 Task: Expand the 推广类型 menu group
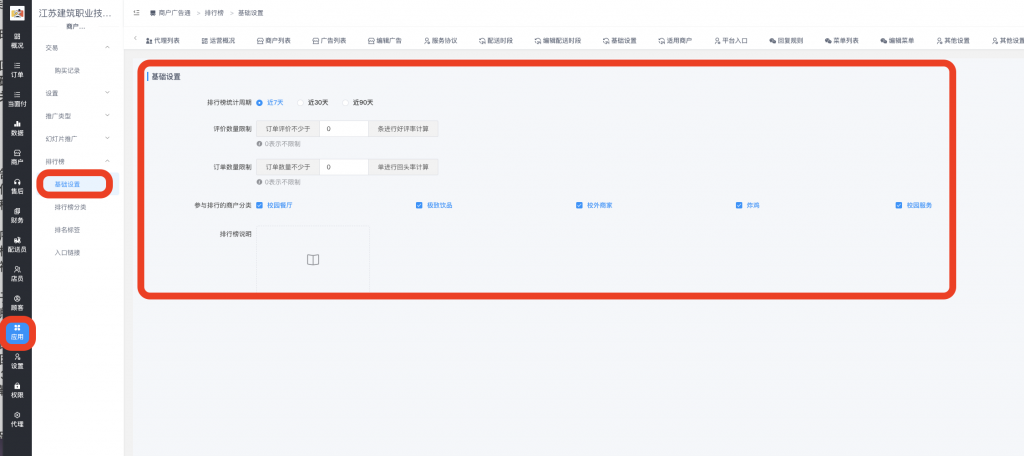(x=78, y=116)
